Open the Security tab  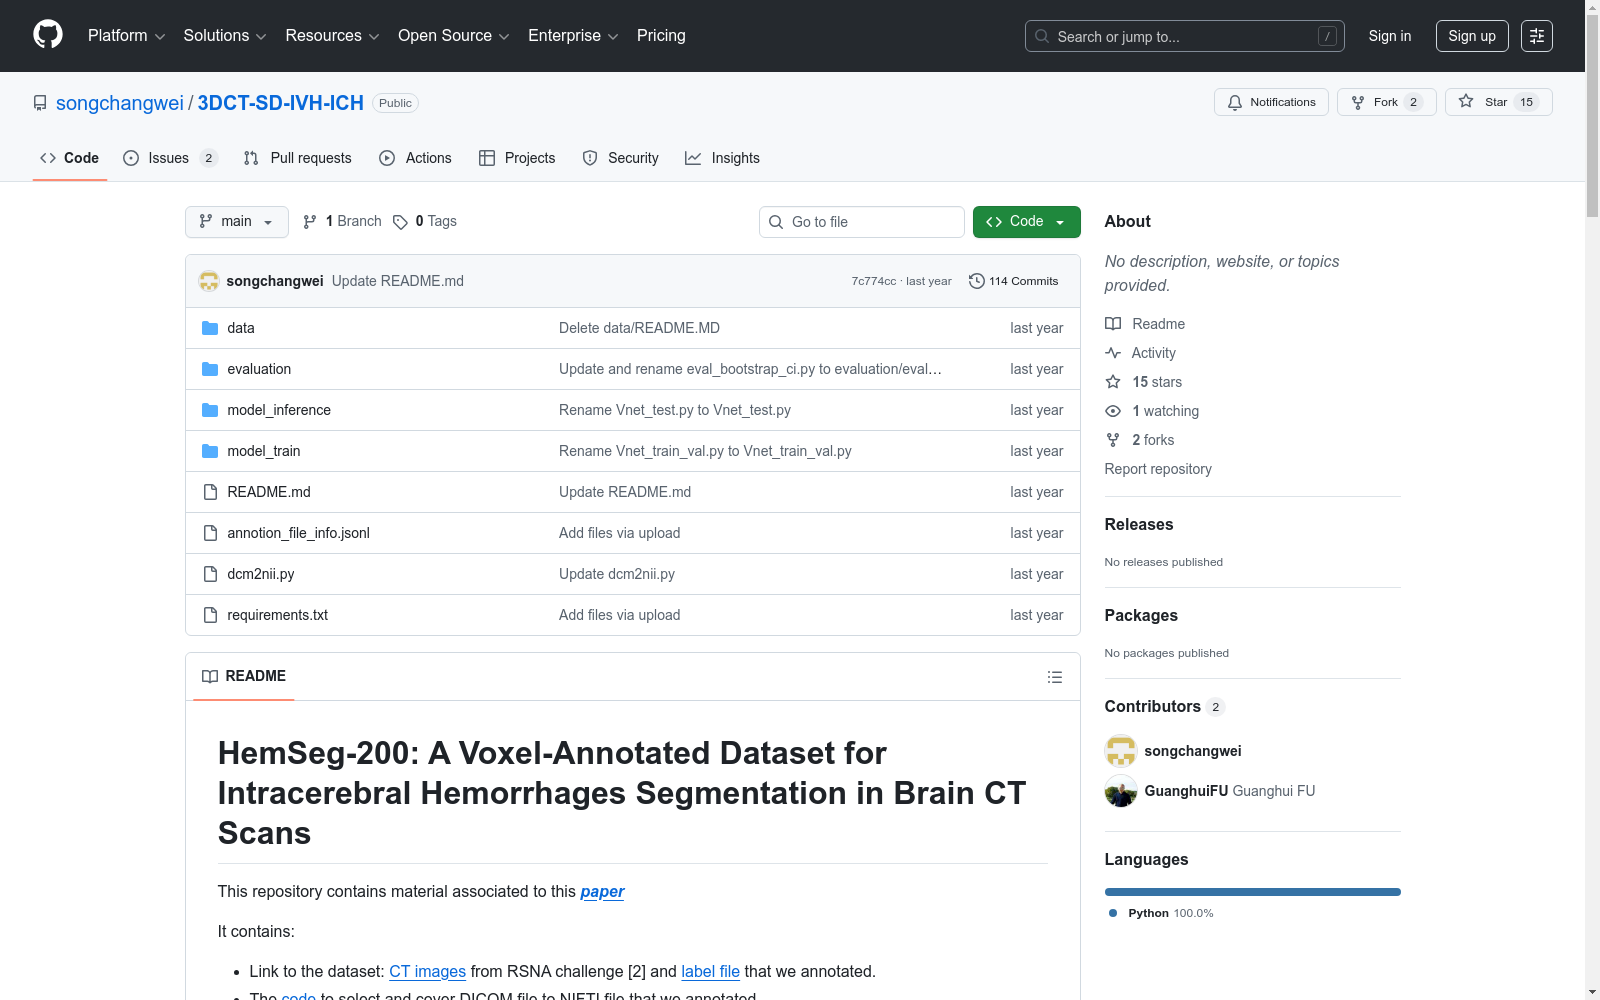(x=621, y=158)
